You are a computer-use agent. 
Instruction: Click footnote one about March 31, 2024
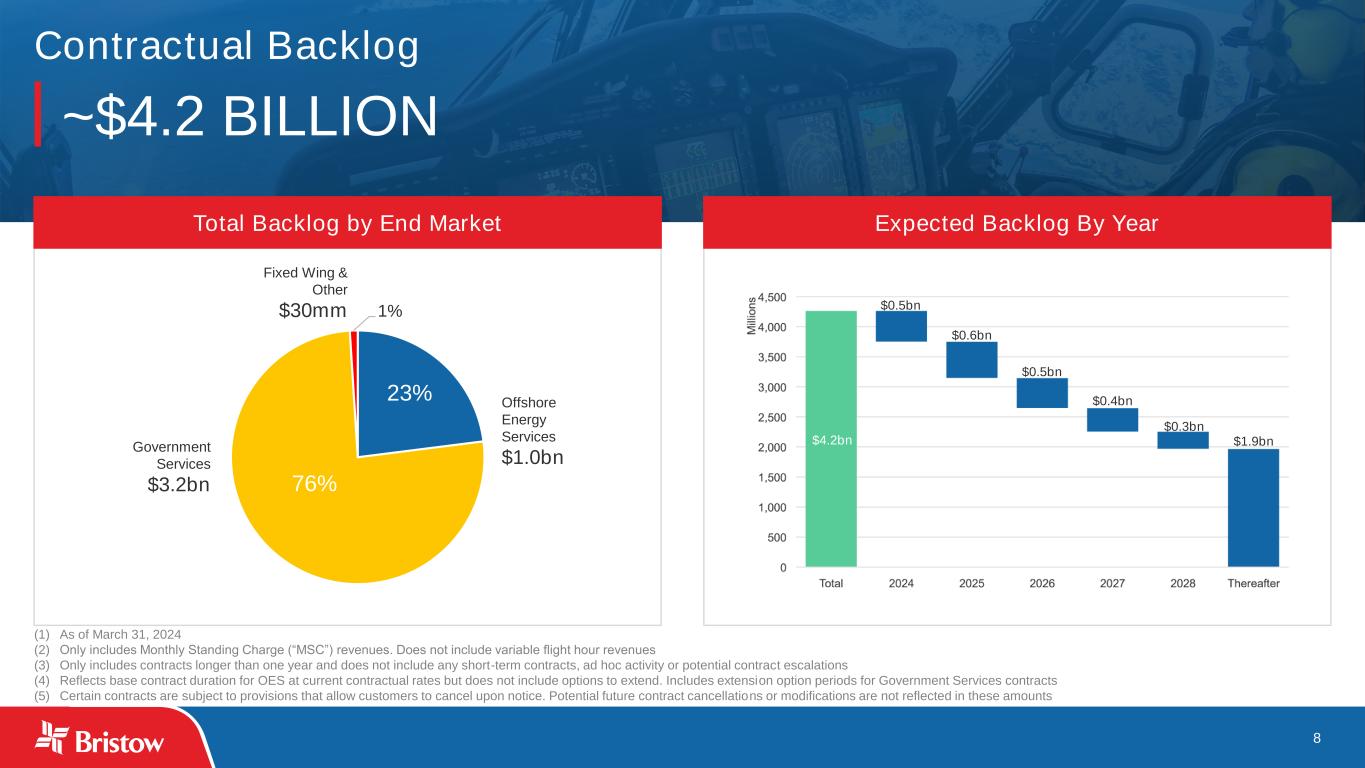(120, 634)
